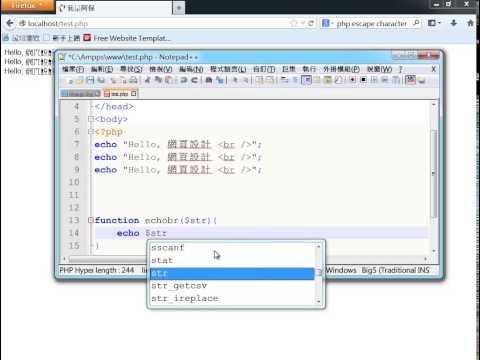Toggle the highlighted Indent Guide icon
This screenshot has width=480, height=360.
click(x=306, y=80)
